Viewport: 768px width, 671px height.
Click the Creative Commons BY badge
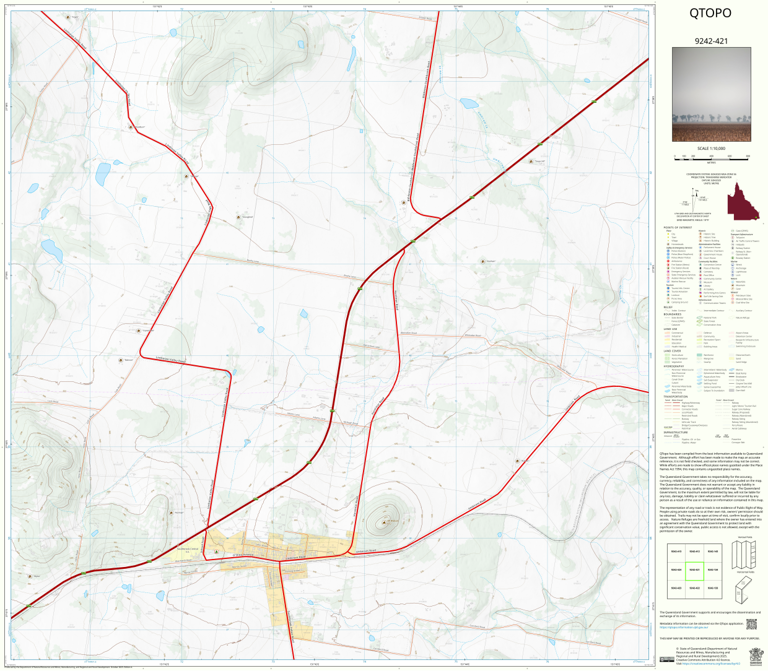coord(666,659)
